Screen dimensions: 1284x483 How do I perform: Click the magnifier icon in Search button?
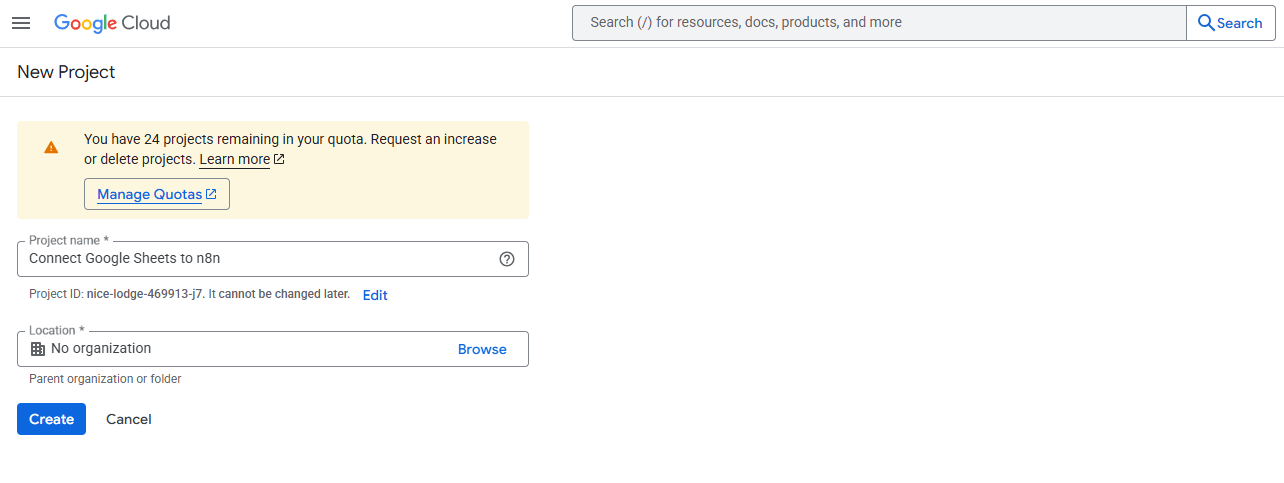(x=1206, y=23)
